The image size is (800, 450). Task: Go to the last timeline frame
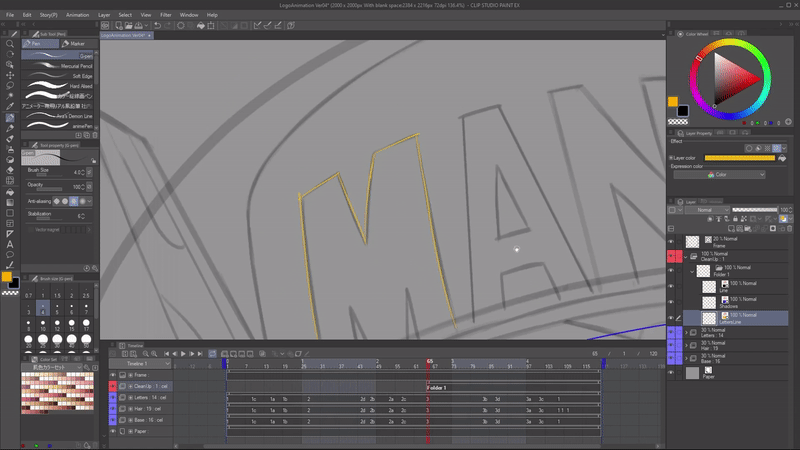tap(200, 354)
